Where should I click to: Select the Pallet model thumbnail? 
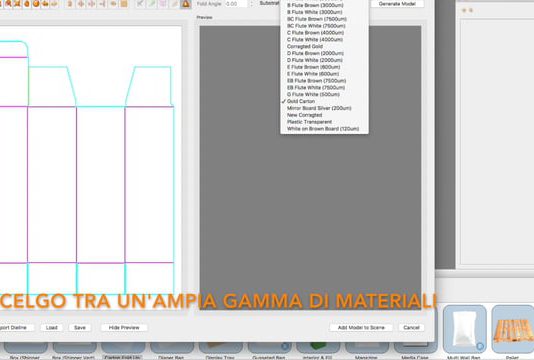pos(513,329)
